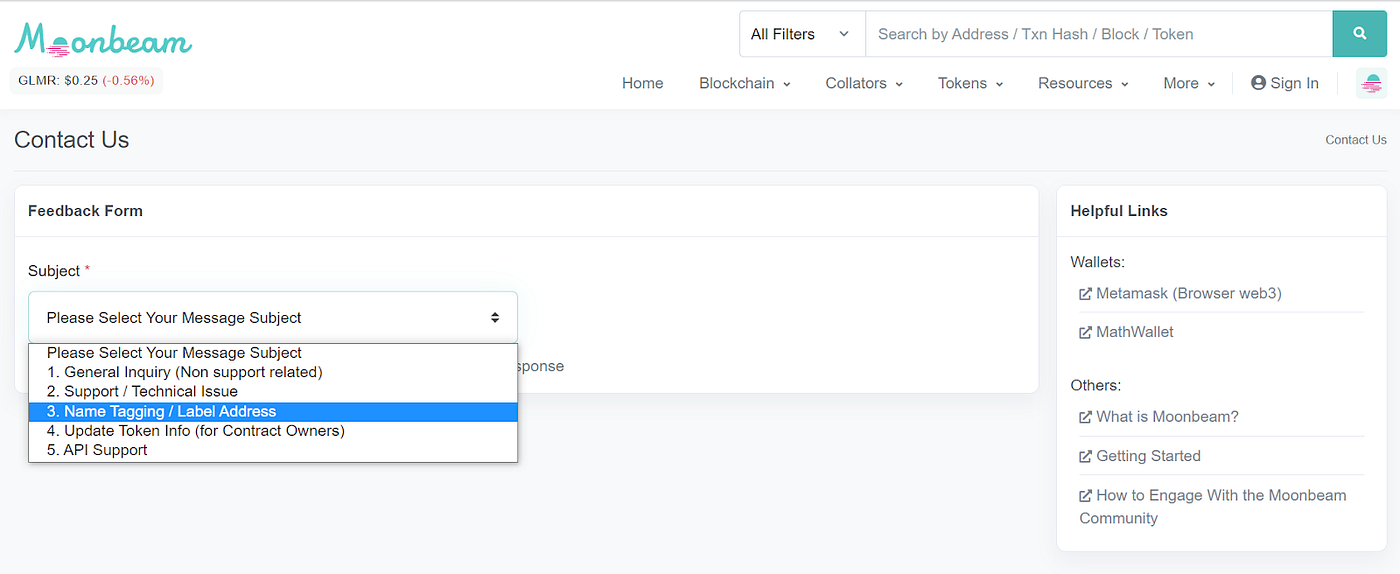
Task: Select '2. Support / Technical Issue' option
Action: 273,392
